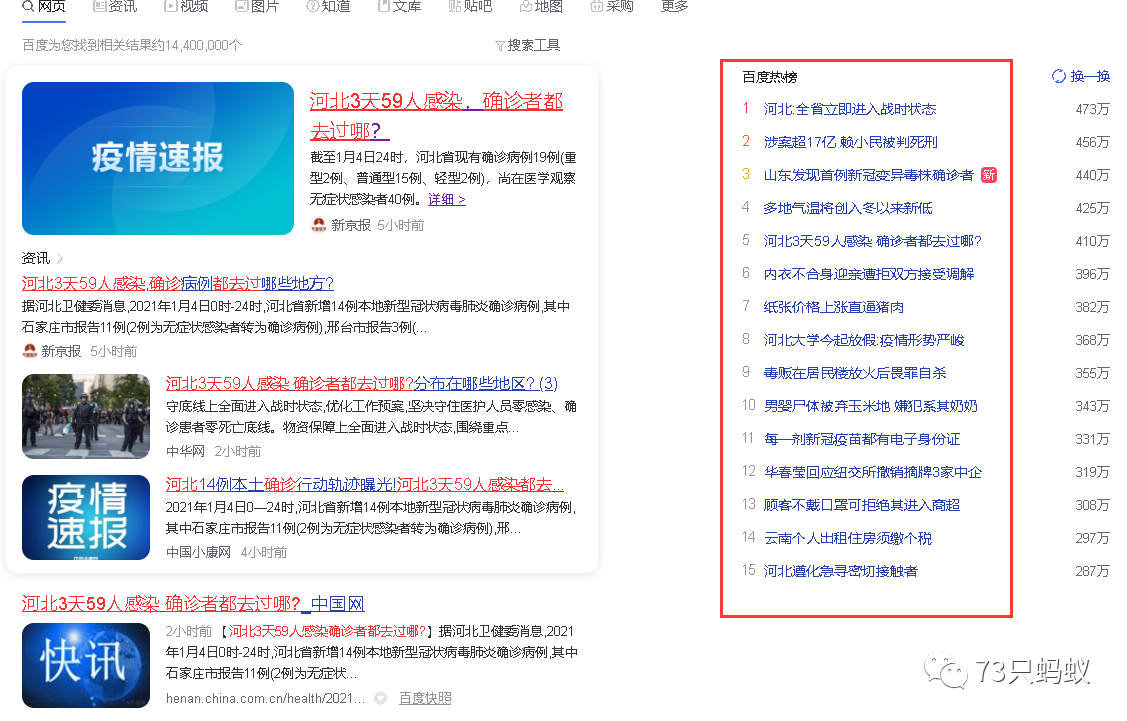
Task: Open headline 河北3天59人感染，确诊者都去过哪?
Action: pos(436,116)
